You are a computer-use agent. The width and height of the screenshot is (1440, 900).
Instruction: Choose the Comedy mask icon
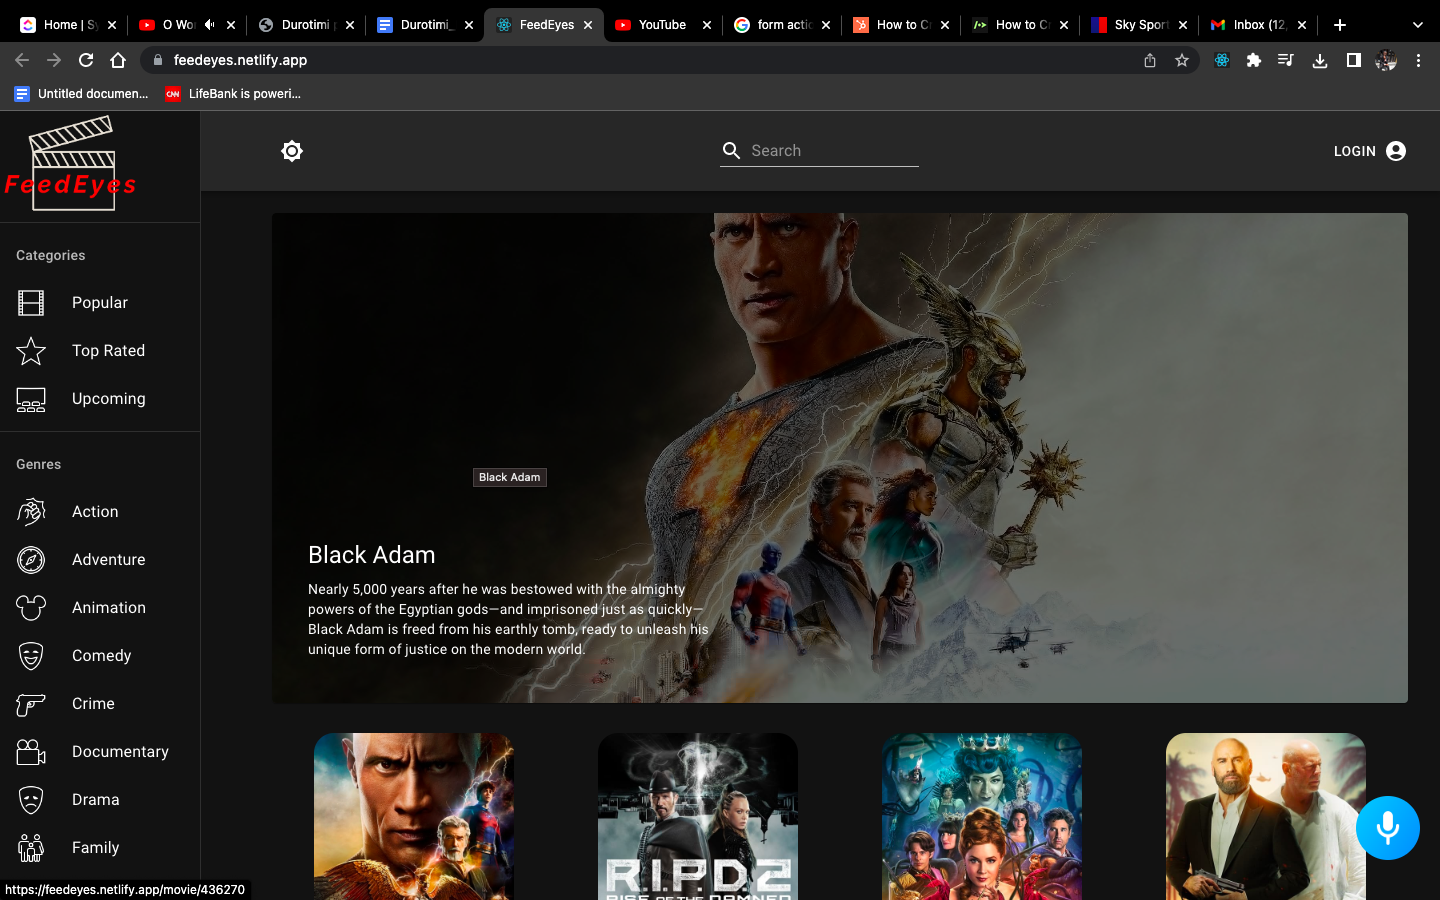(31, 656)
